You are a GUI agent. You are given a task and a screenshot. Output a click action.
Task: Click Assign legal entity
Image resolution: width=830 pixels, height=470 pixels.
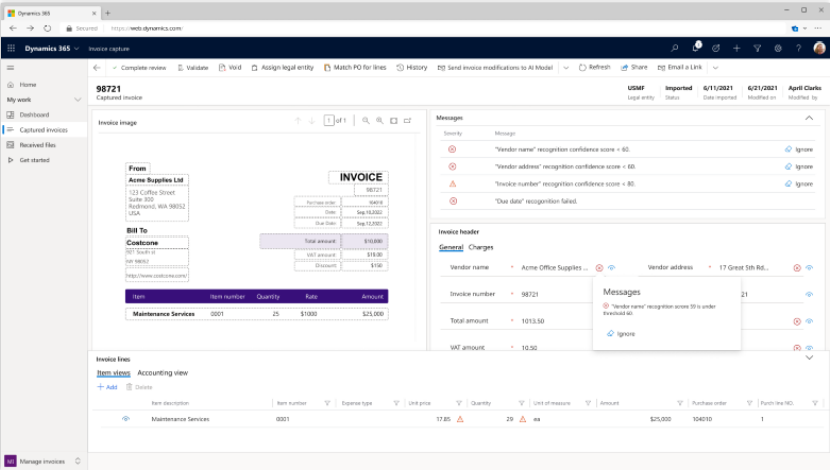click(282, 68)
